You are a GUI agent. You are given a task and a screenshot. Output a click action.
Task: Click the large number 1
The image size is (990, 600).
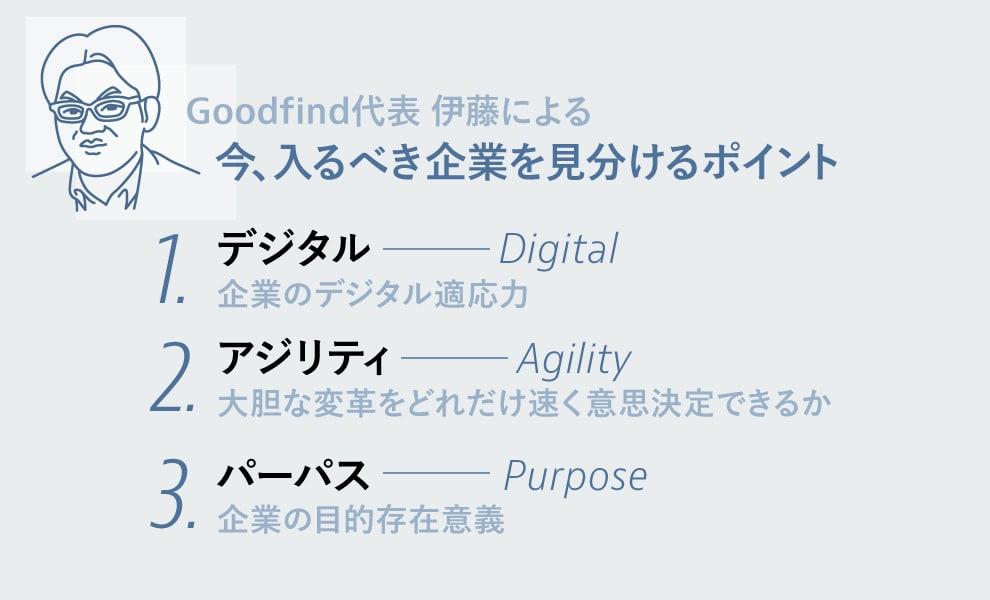(172, 268)
